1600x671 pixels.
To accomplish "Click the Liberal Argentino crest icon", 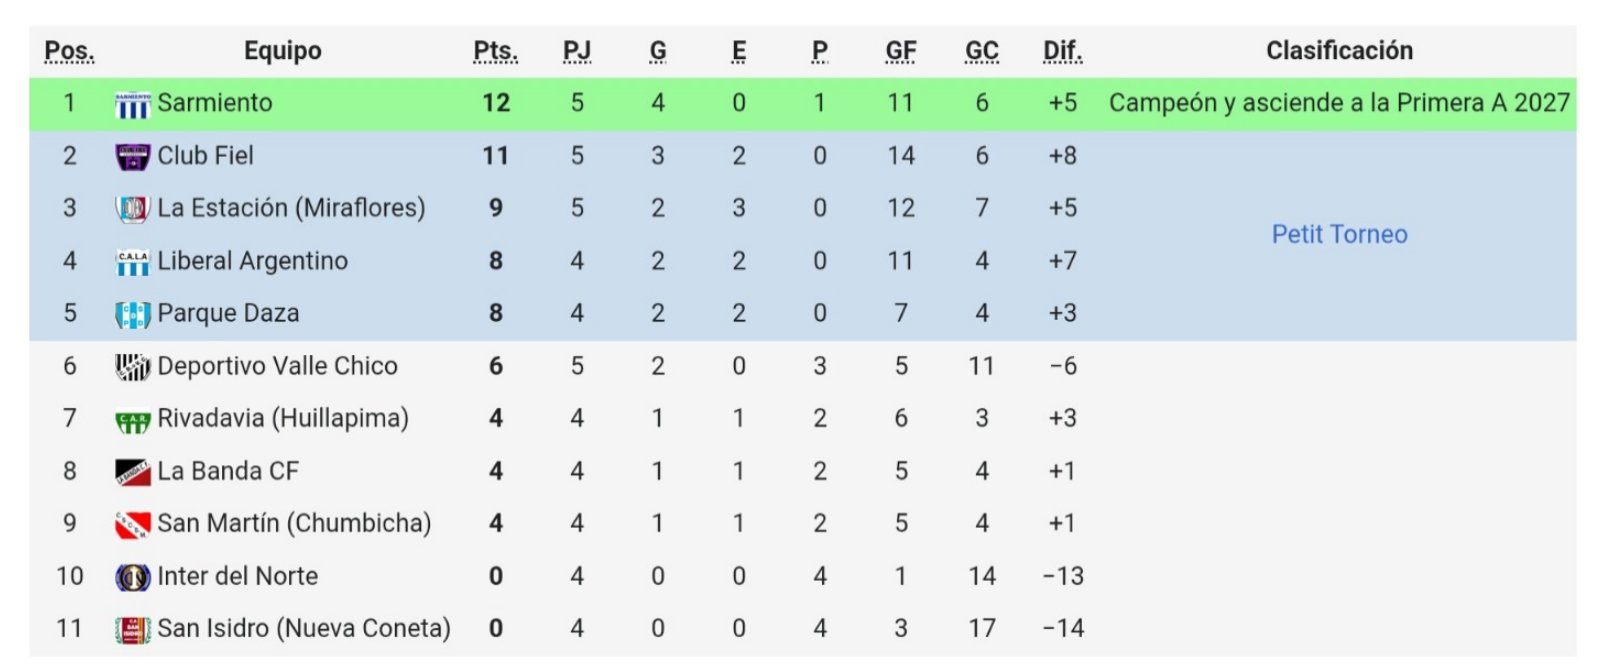I will [133, 262].
